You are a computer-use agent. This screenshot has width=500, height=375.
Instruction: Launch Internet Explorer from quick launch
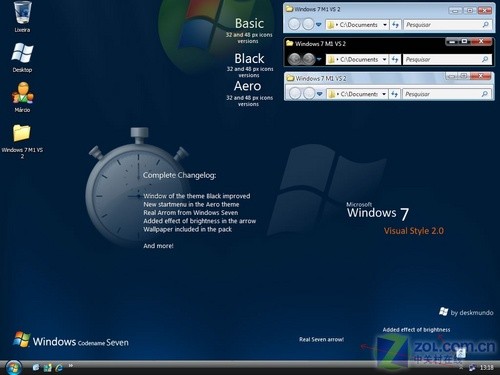point(59,367)
